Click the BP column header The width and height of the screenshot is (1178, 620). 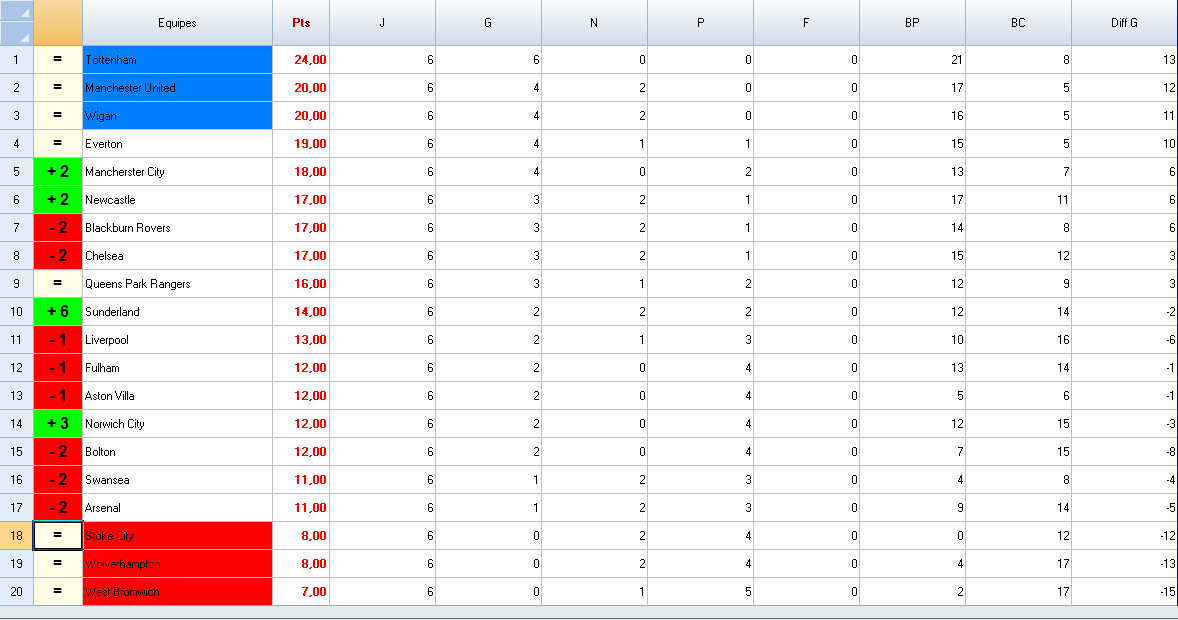[912, 23]
